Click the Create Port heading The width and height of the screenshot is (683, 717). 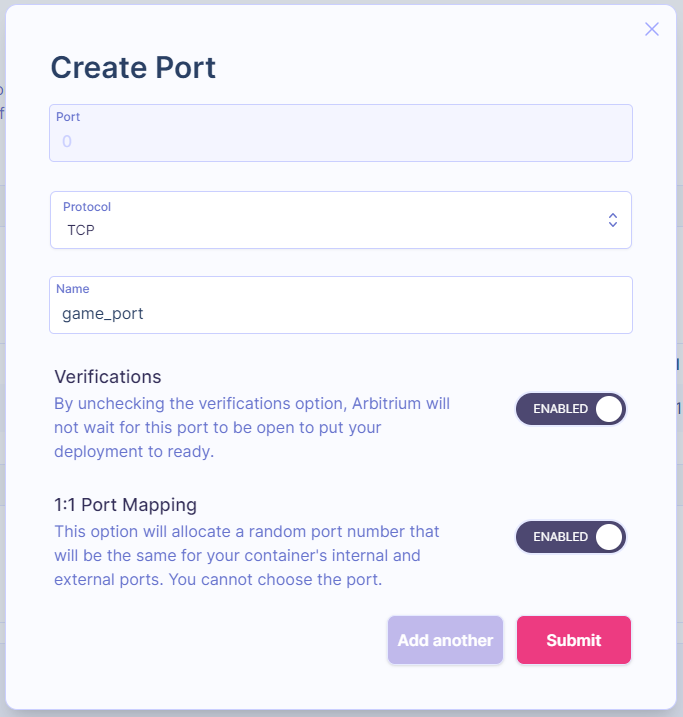(x=133, y=68)
